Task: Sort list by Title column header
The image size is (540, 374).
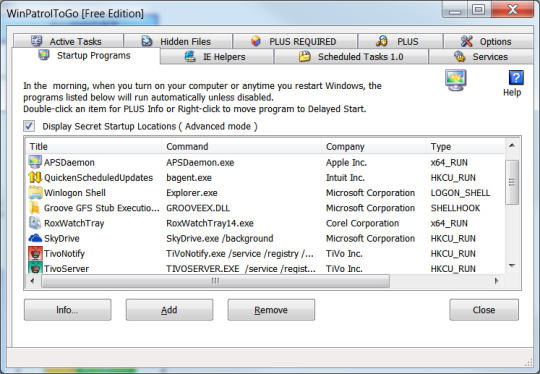Action: (x=94, y=146)
